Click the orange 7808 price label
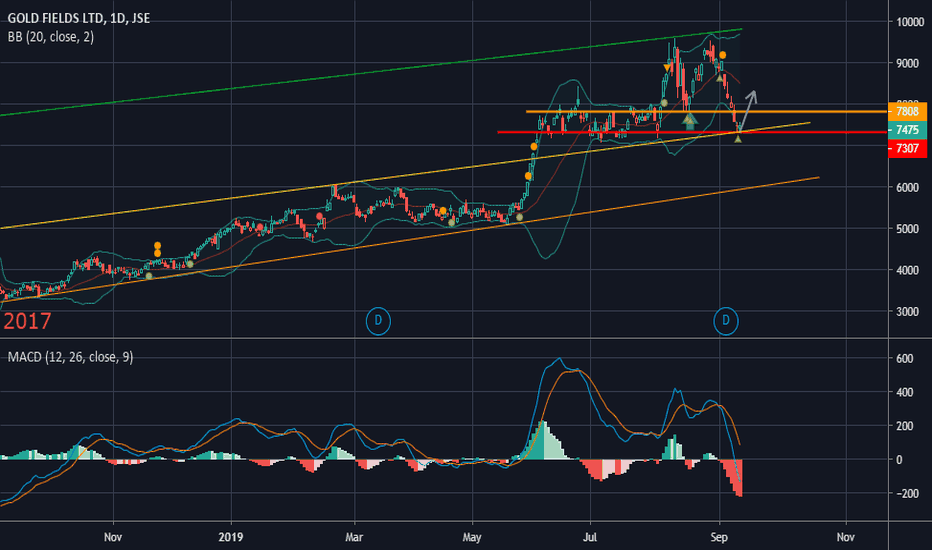Image resolution: width=932 pixels, height=550 pixels. [x=907, y=111]
